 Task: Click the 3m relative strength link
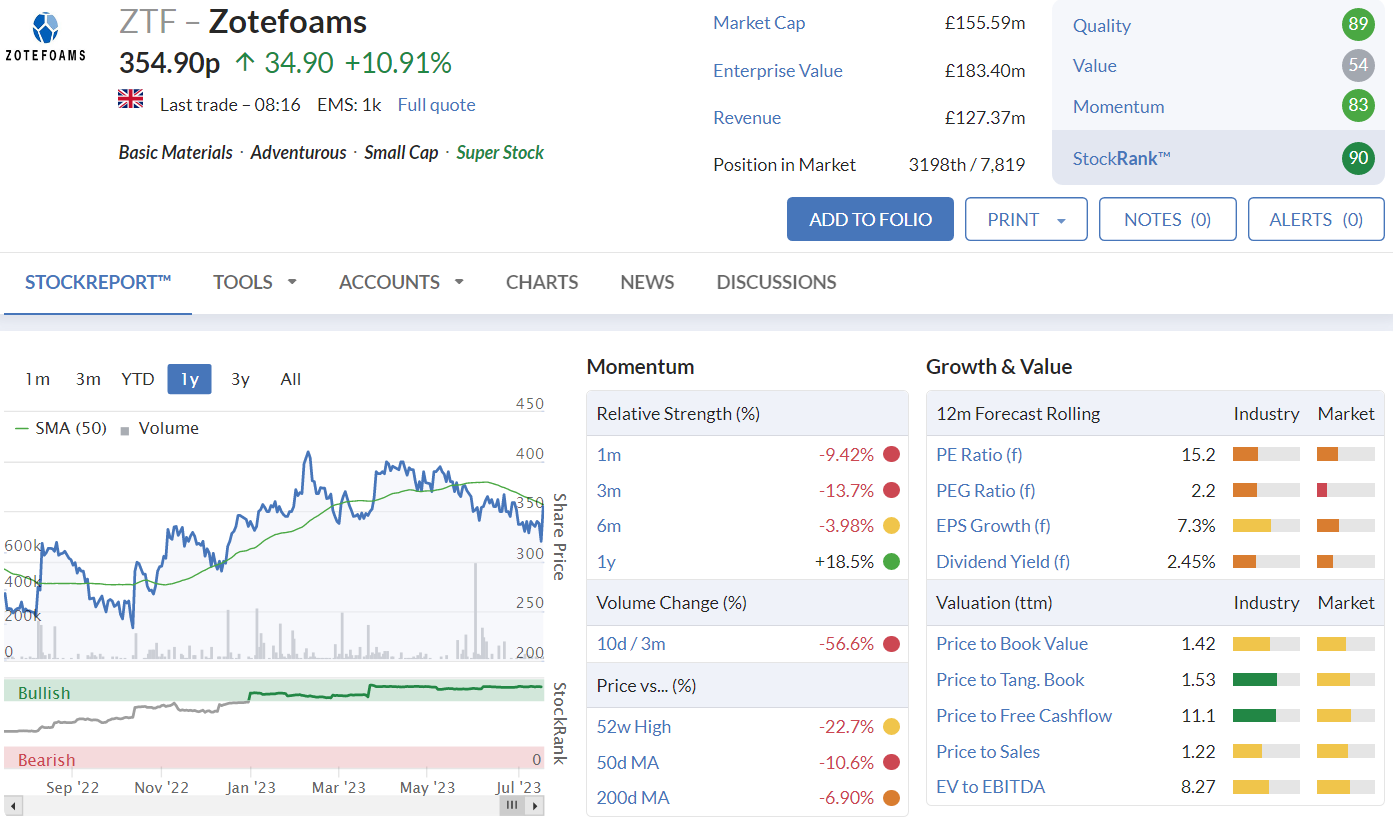609,491
